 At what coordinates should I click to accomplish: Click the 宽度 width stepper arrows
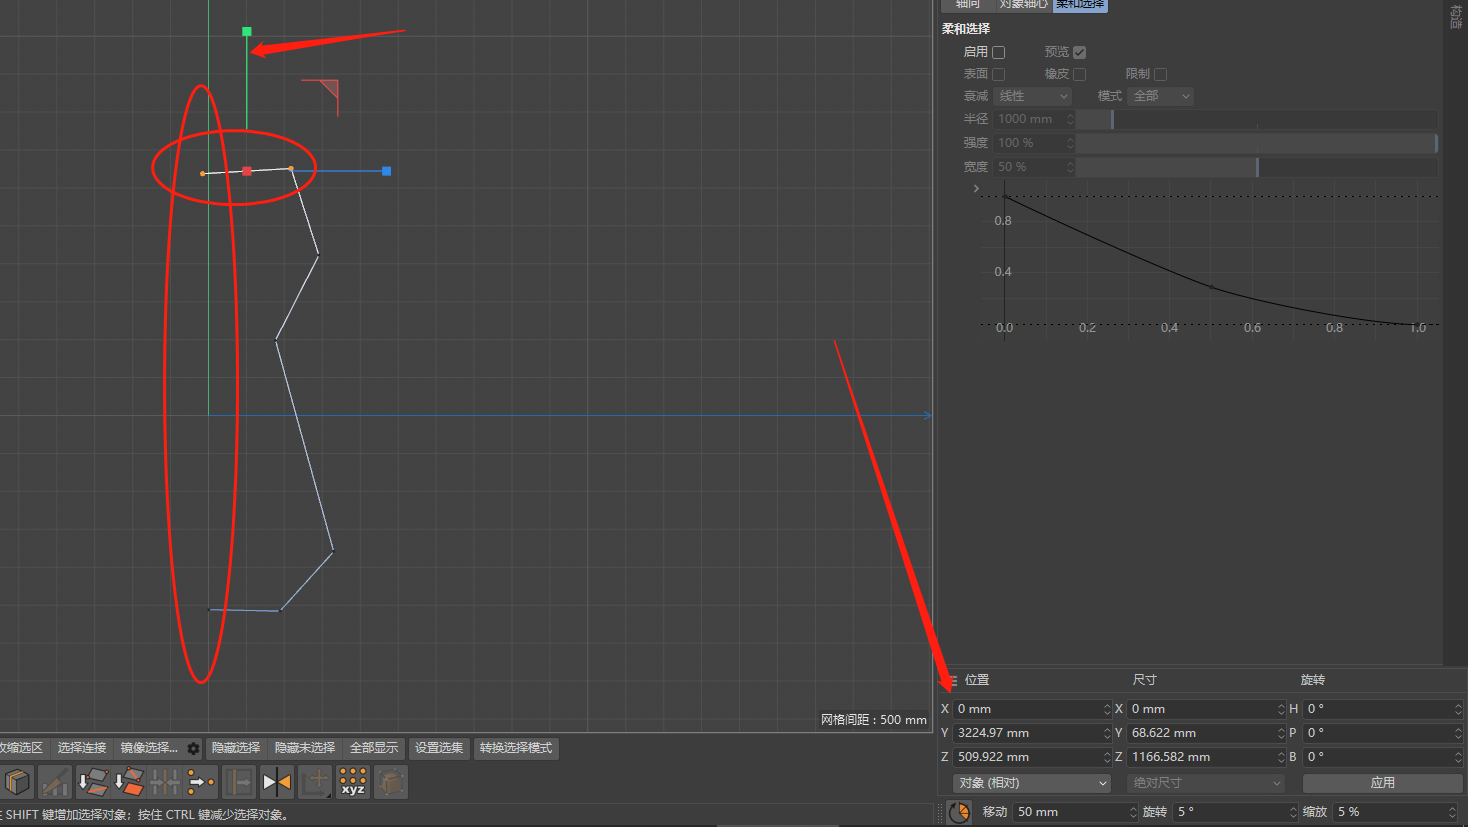point(1070,167)
